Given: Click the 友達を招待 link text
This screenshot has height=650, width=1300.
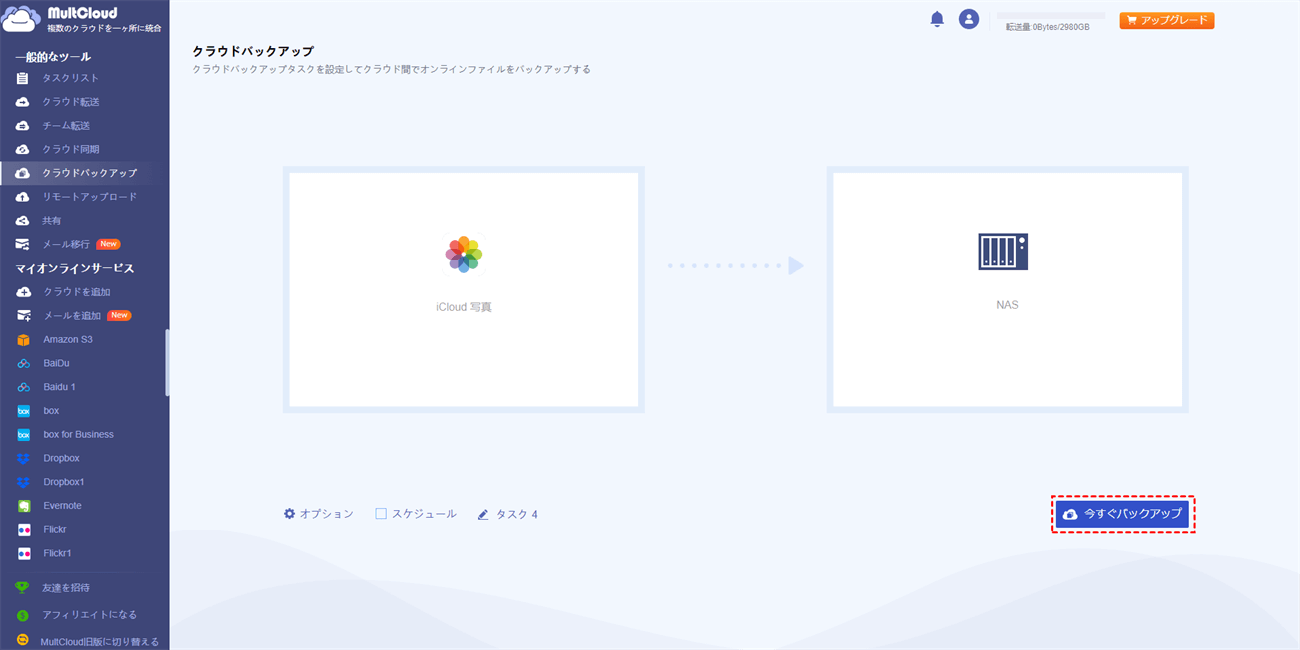Looking at the screenshot, I should (x=66, y=588).
